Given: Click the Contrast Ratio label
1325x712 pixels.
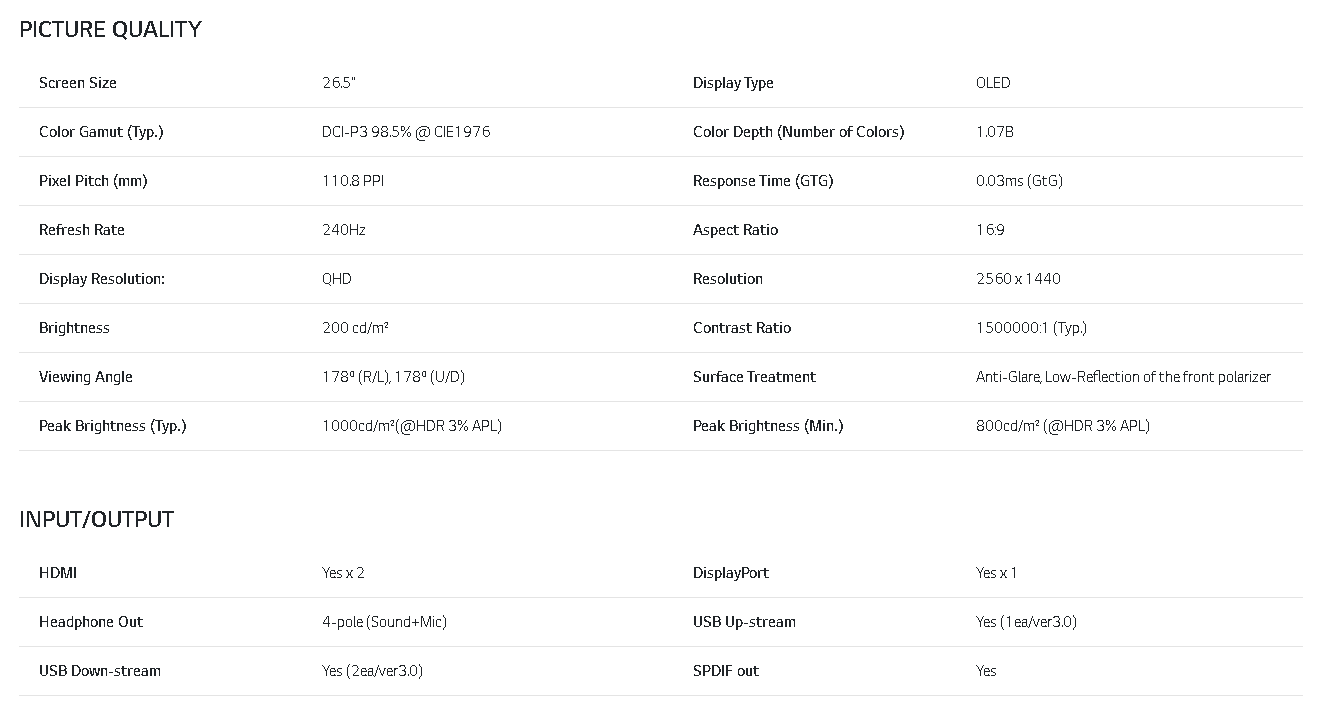Looking at the screenshot, I should pyautogui.click(x=741, y=328).
